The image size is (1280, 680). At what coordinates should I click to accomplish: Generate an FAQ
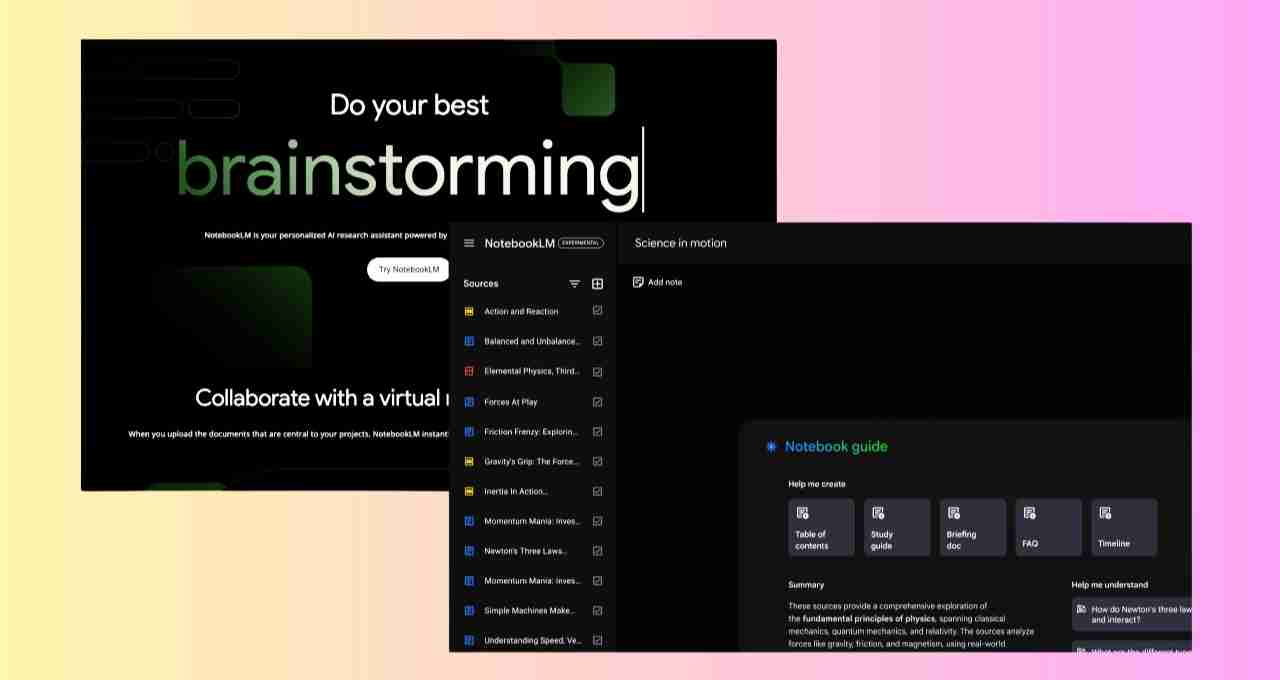point(1048,527)
